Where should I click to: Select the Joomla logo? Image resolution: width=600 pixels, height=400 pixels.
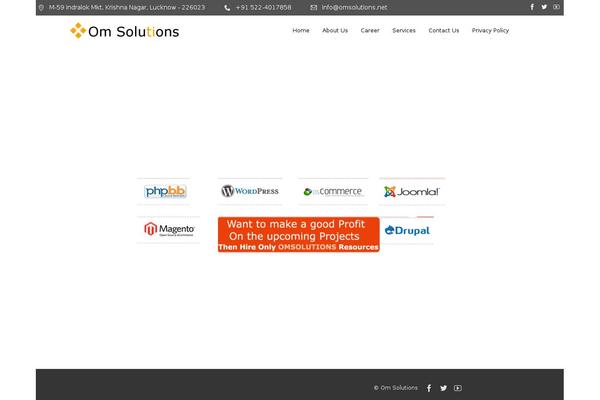[x=412, y=191]
